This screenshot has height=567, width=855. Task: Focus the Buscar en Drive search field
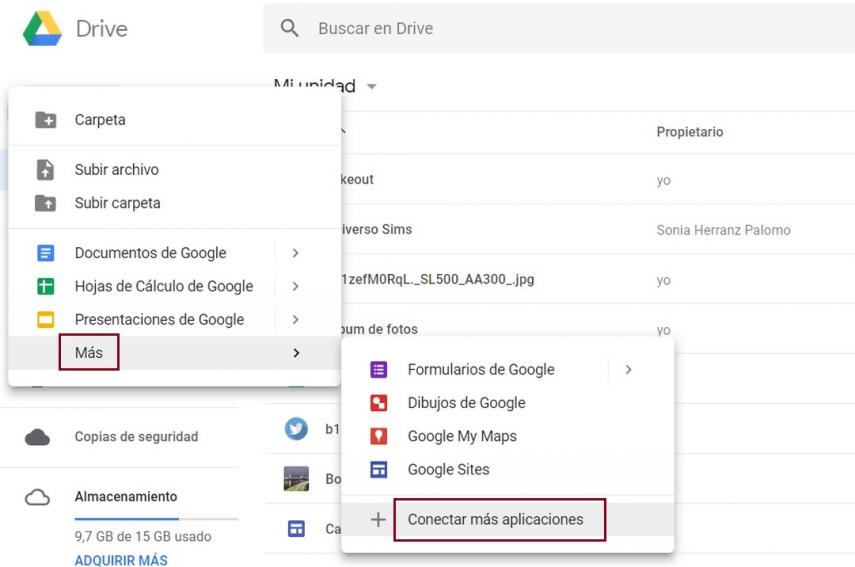(559, 28)
